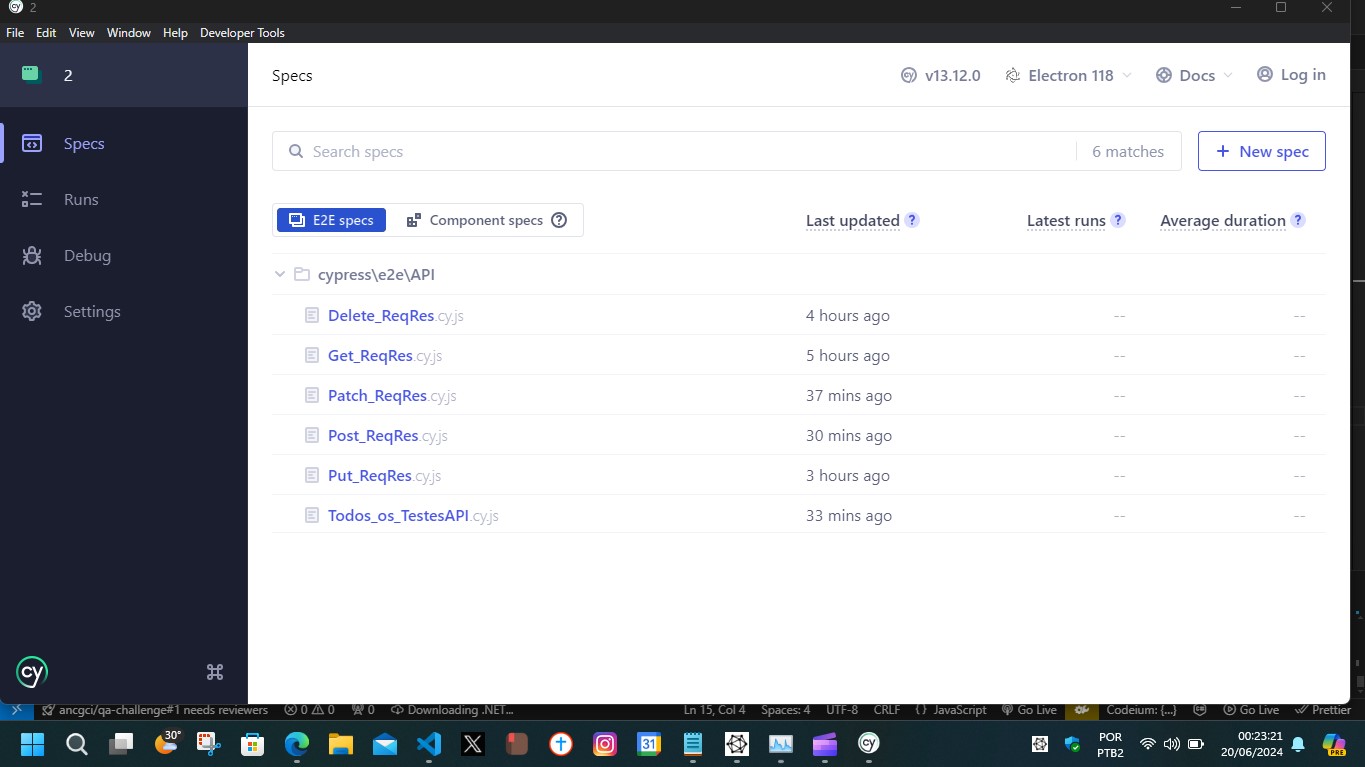Screen dimensions: 1365x767
Task: Click the New spec button
Action: 1262,151
